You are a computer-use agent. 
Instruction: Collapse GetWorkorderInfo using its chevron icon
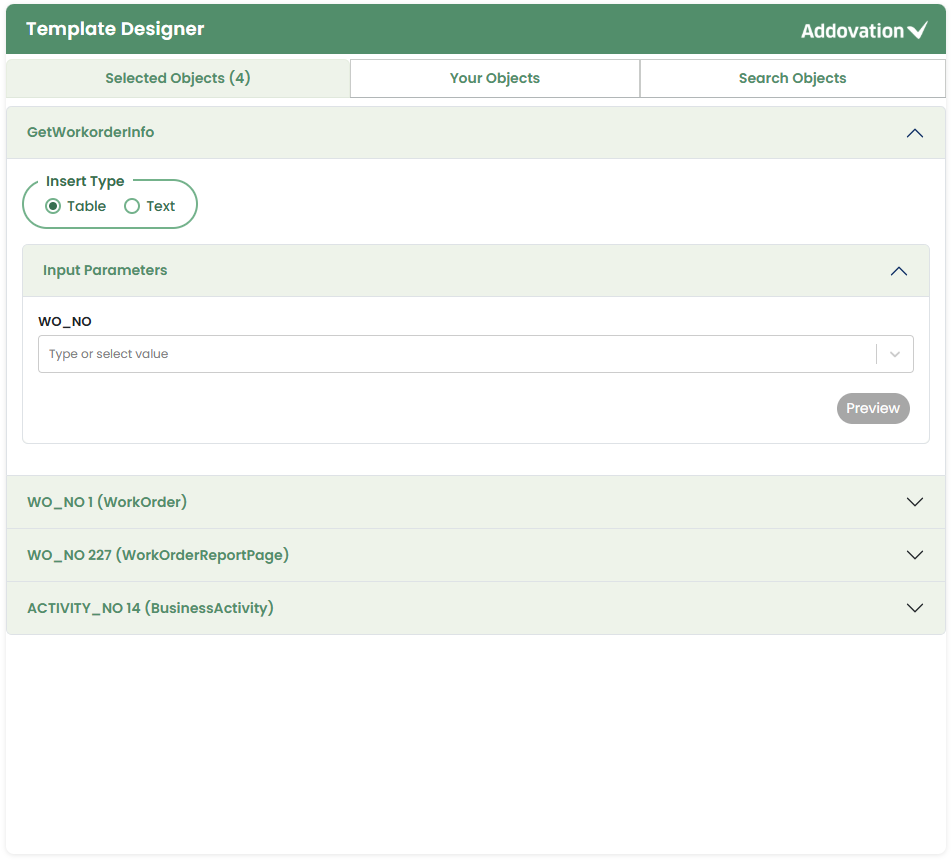pyautogui.click(x=914, y=133)
